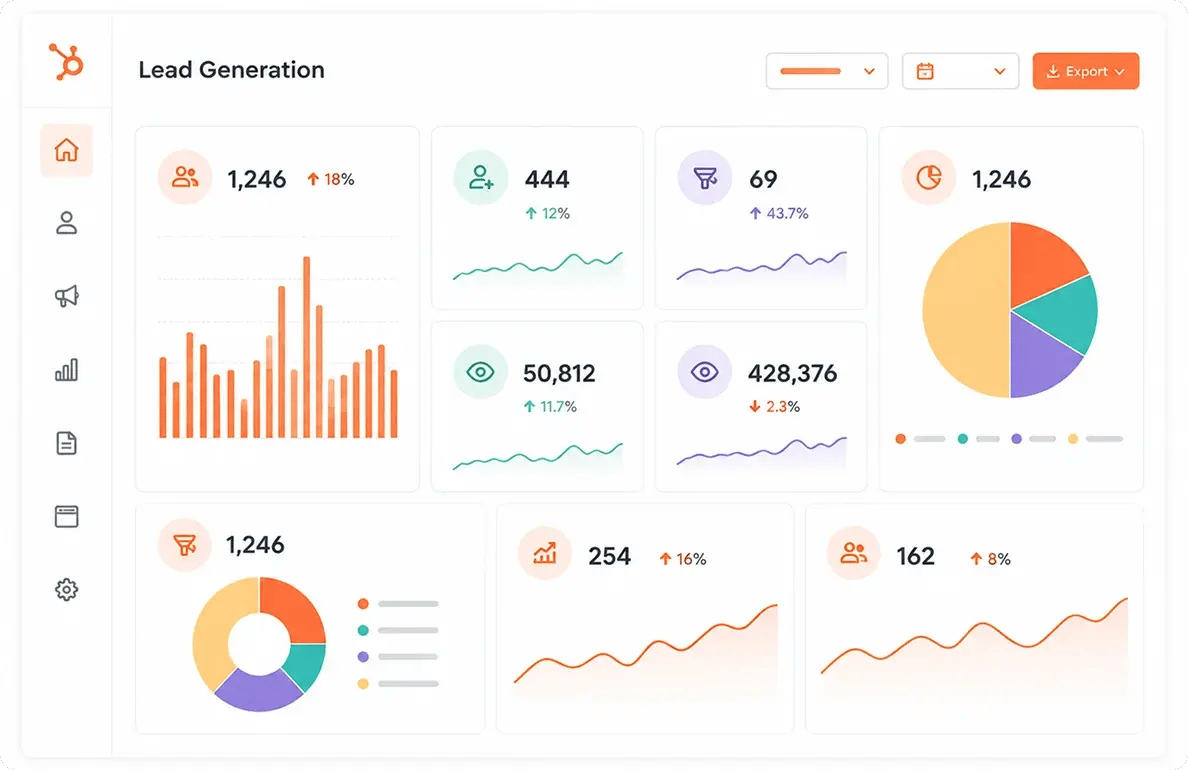Viewport: 1188px width, 770px height.
Task: Click the purple eye icon beside 428,376
Action: click(x=705, y=371)
